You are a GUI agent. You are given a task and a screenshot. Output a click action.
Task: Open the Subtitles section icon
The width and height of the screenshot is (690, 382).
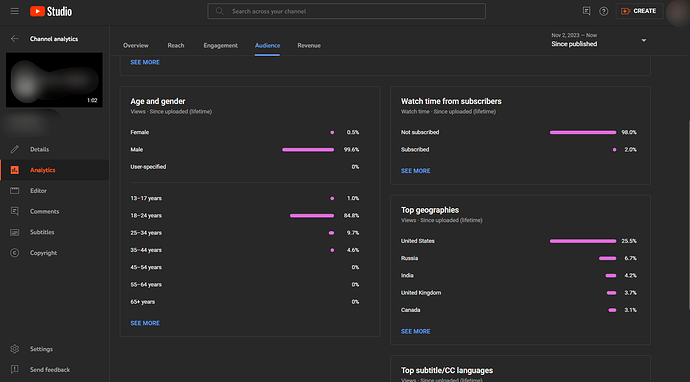15,232
